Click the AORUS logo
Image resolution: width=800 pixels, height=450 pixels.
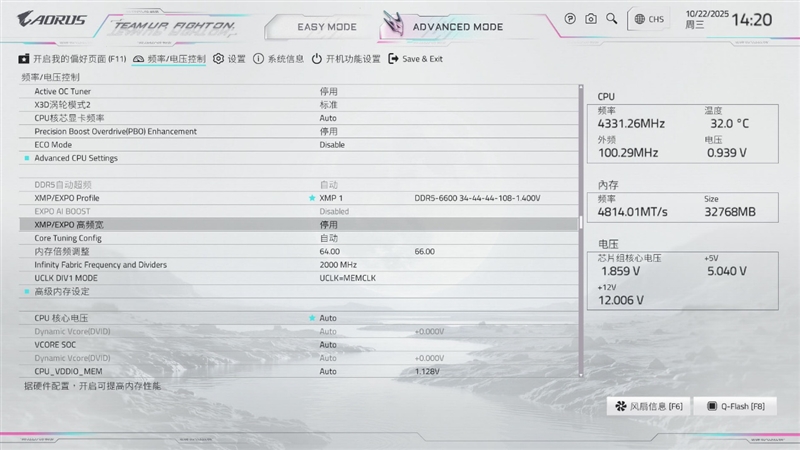[52, 19]
